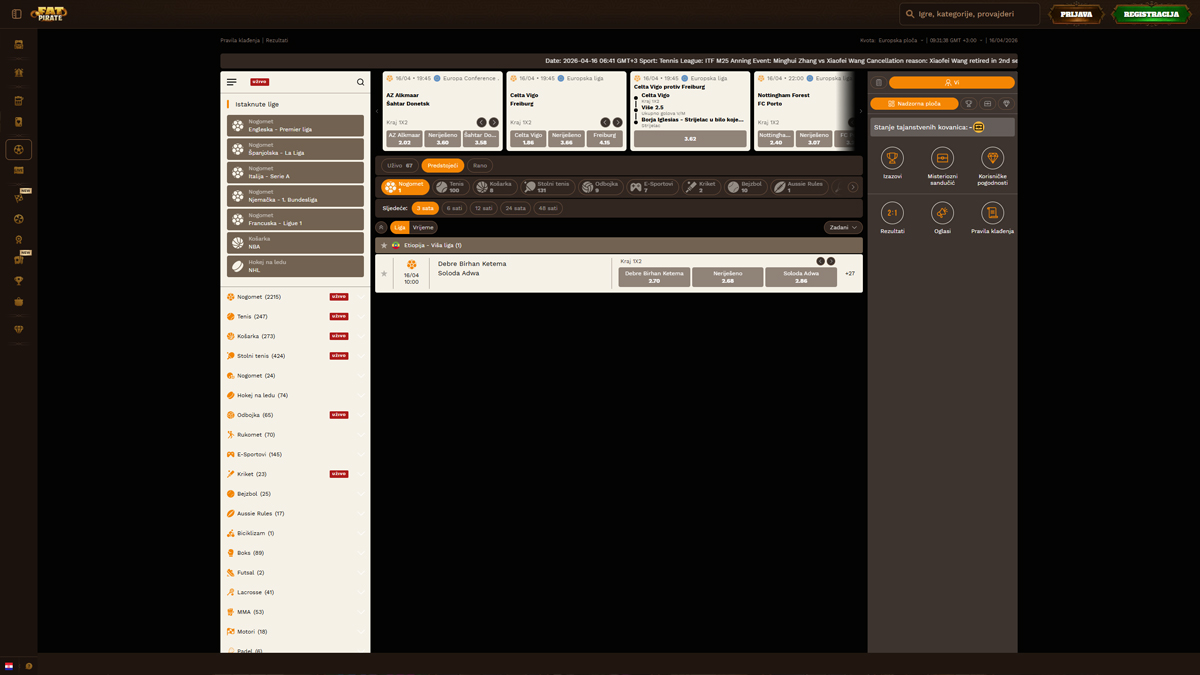Switch to the Uživo tab
Viewport: 1200px width, 675px height.
pos(400,165)
